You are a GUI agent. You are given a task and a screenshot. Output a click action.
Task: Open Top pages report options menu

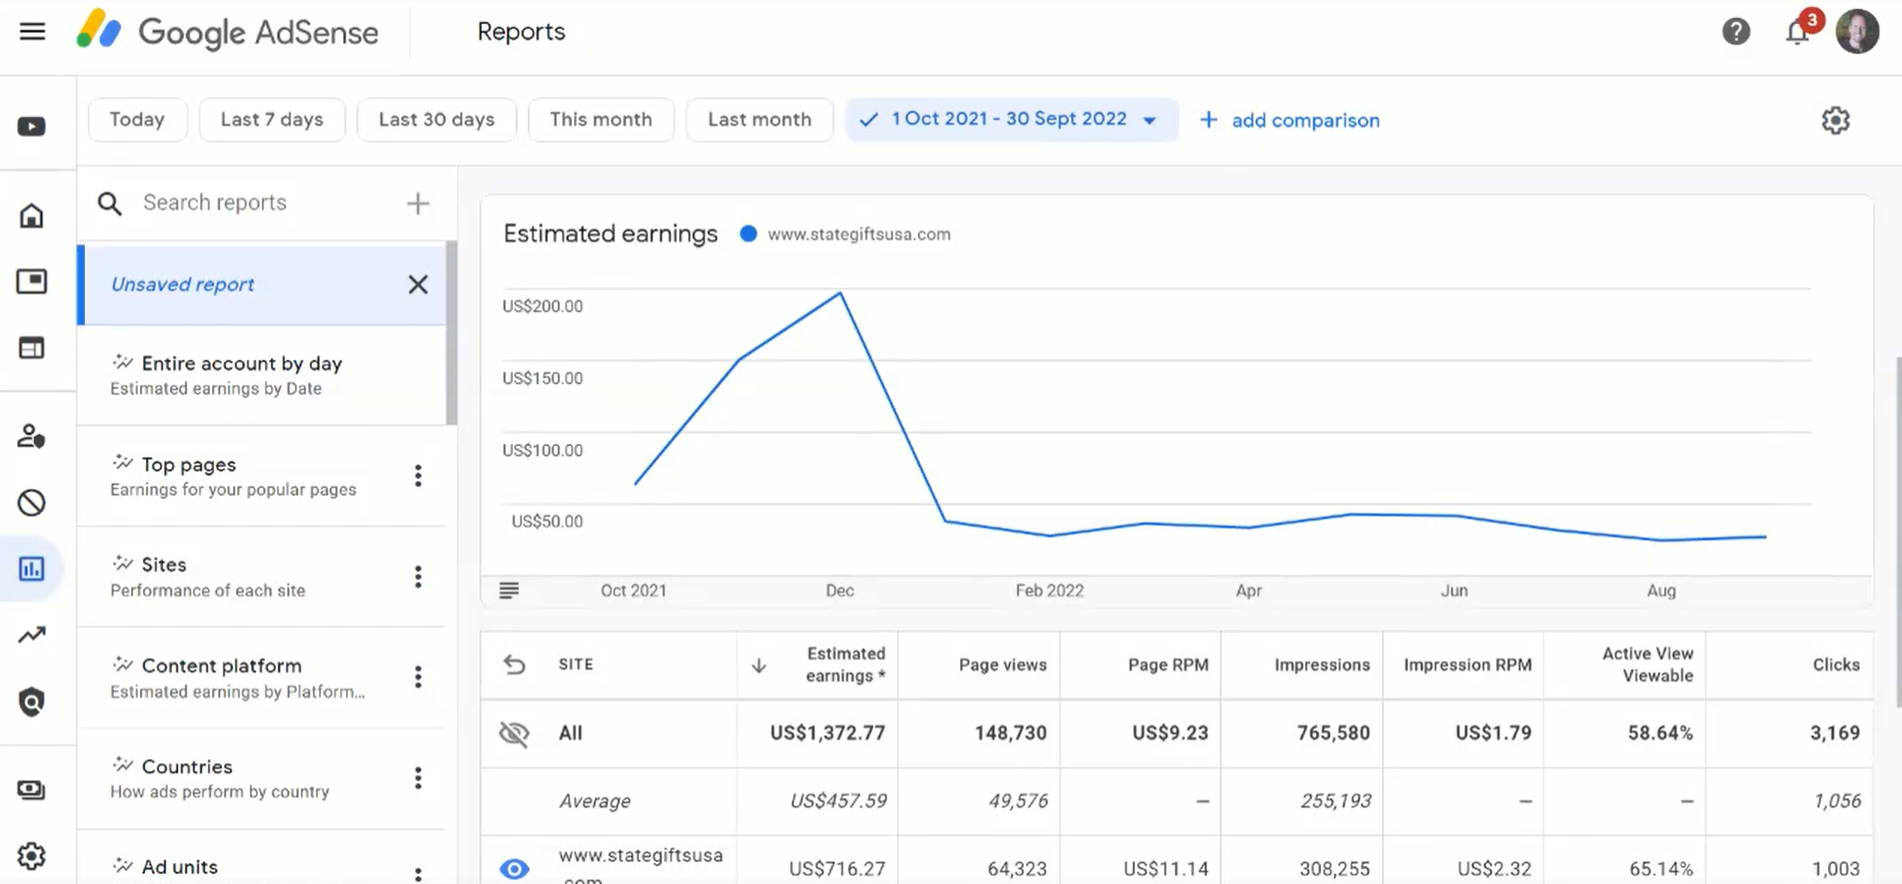tap(418, 476)
